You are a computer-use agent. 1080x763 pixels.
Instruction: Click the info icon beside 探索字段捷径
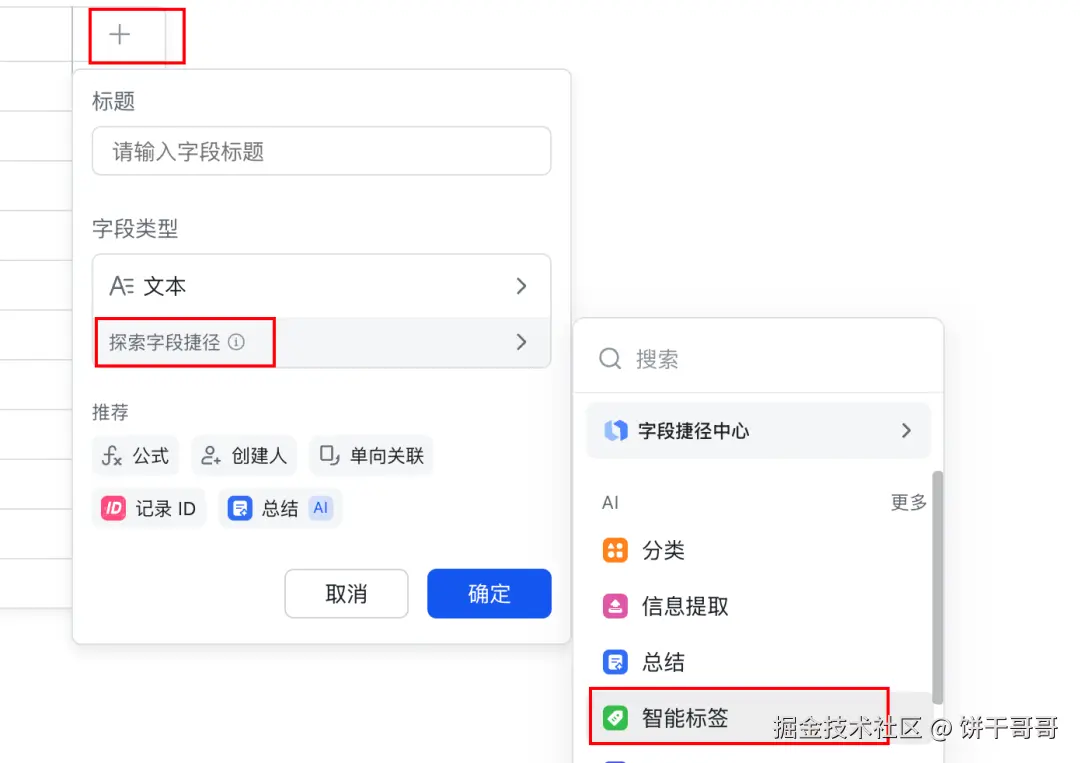[x=236, y=342]
